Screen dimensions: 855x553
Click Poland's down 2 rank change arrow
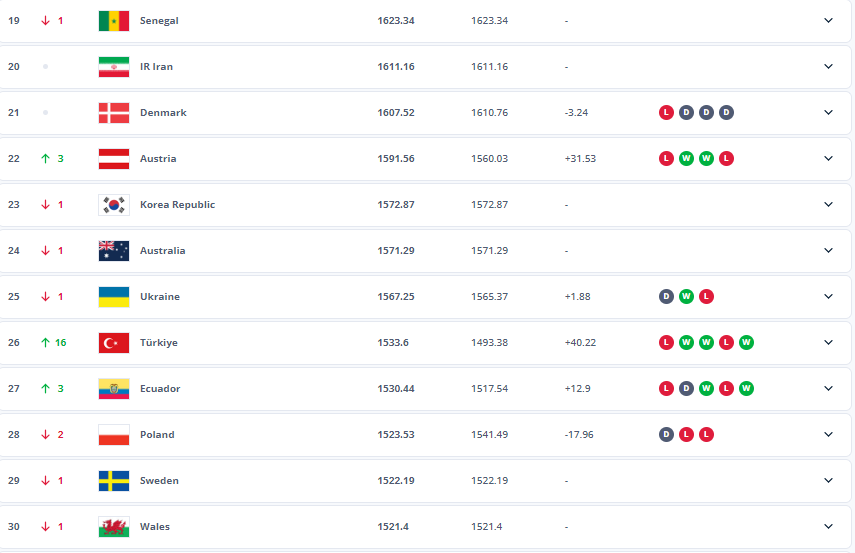point(45,434)
